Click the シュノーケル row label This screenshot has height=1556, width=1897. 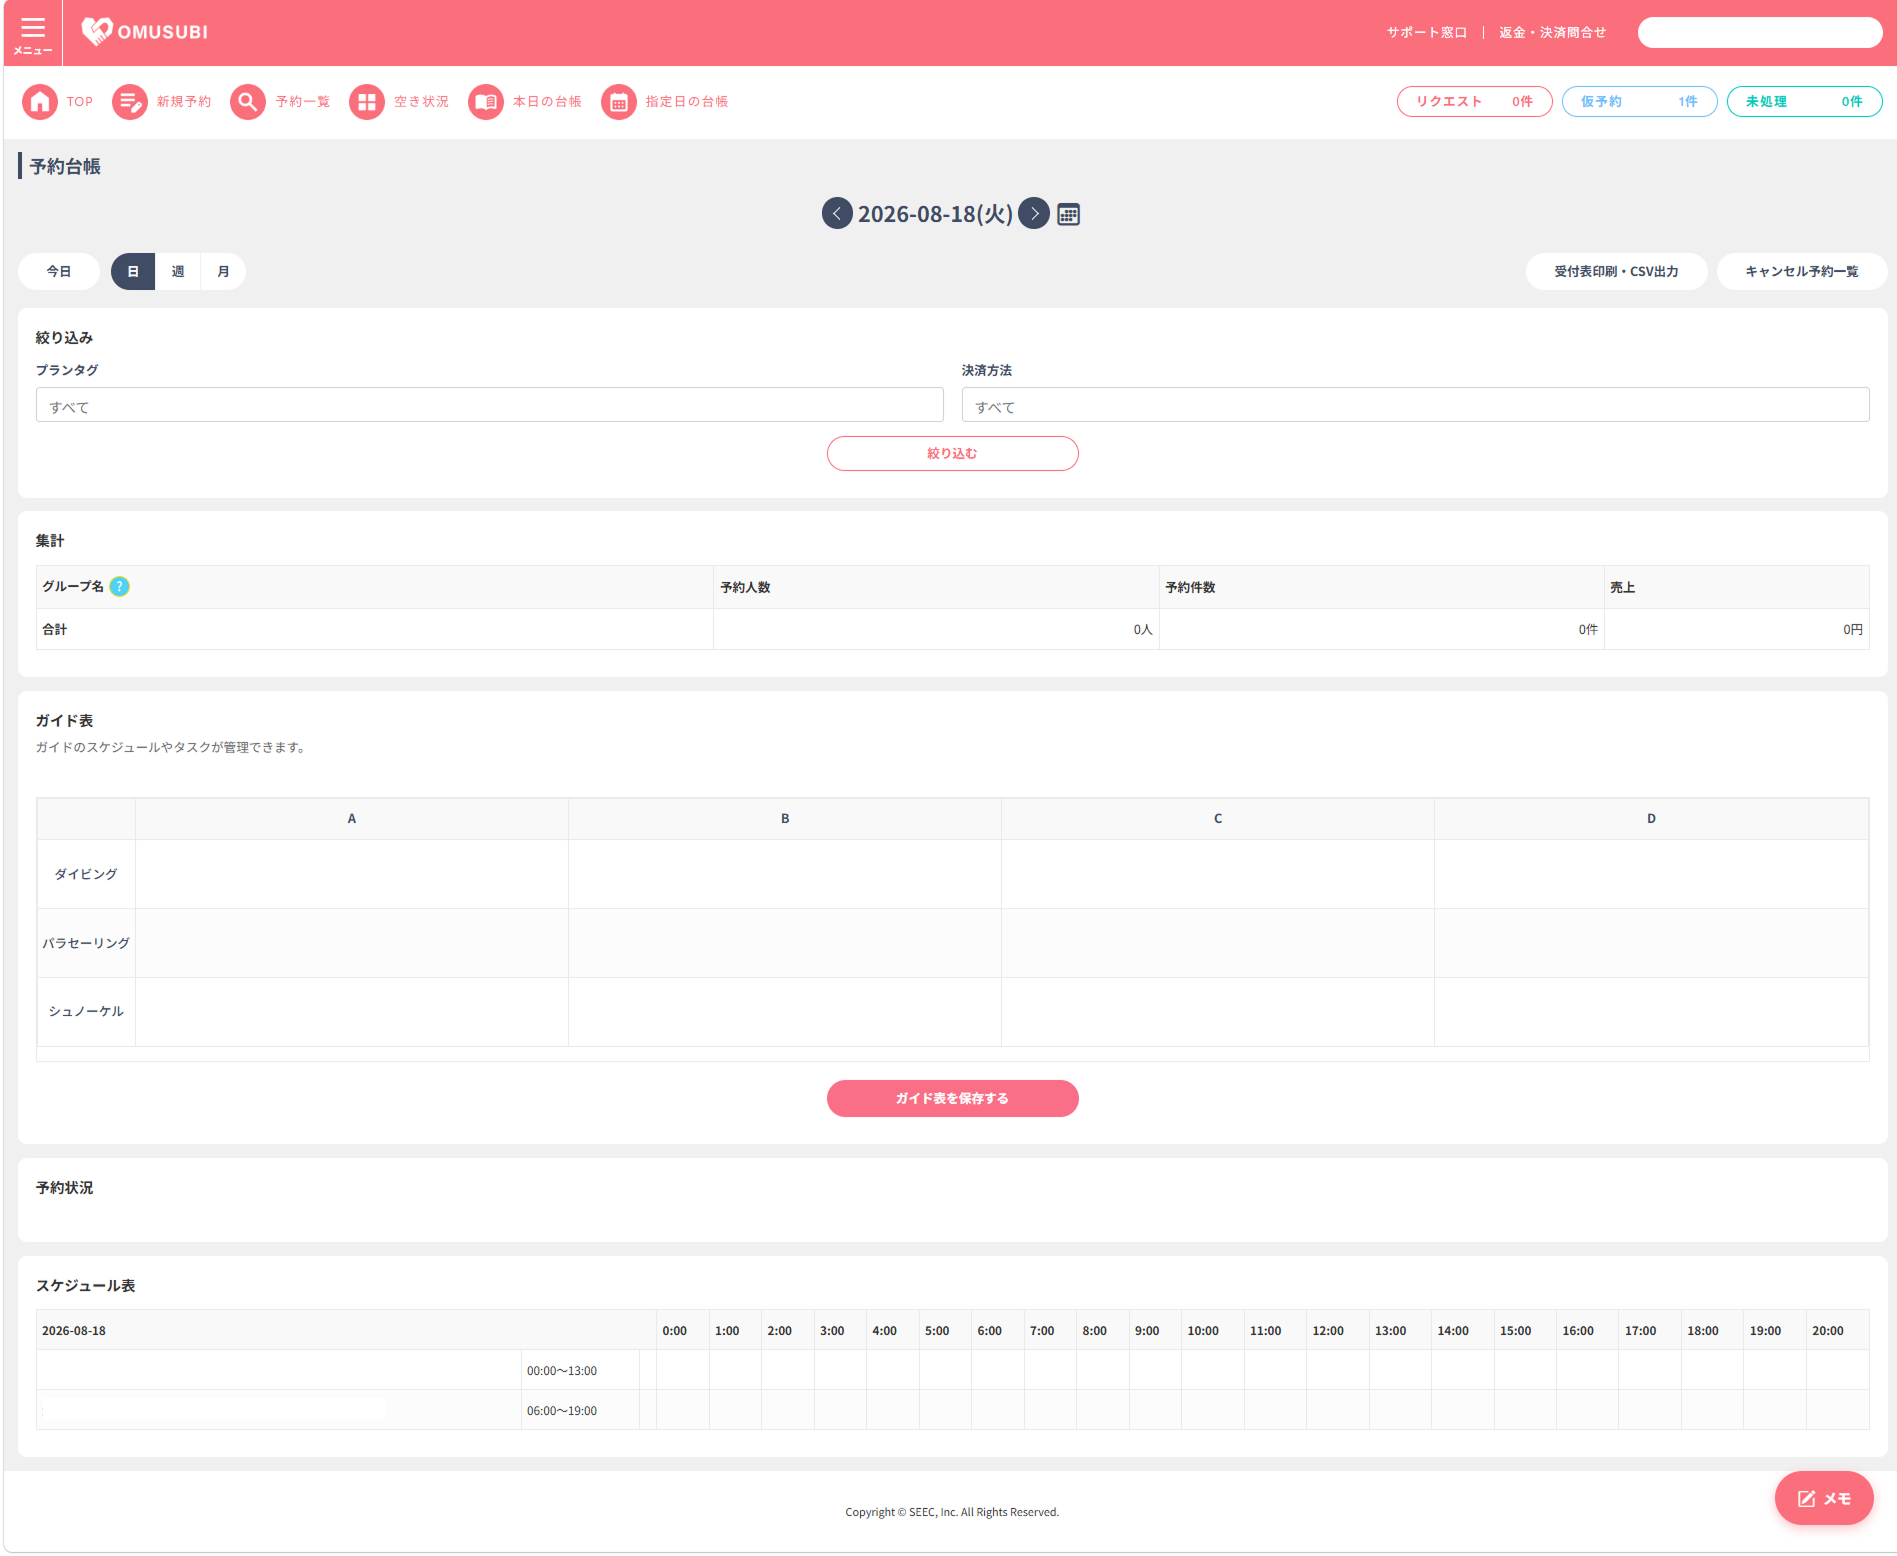point(86,1012)
